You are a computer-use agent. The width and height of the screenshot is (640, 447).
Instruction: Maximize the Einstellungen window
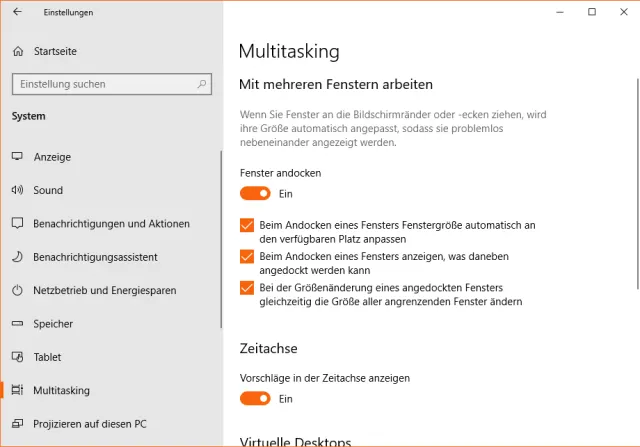click(592, 12)
